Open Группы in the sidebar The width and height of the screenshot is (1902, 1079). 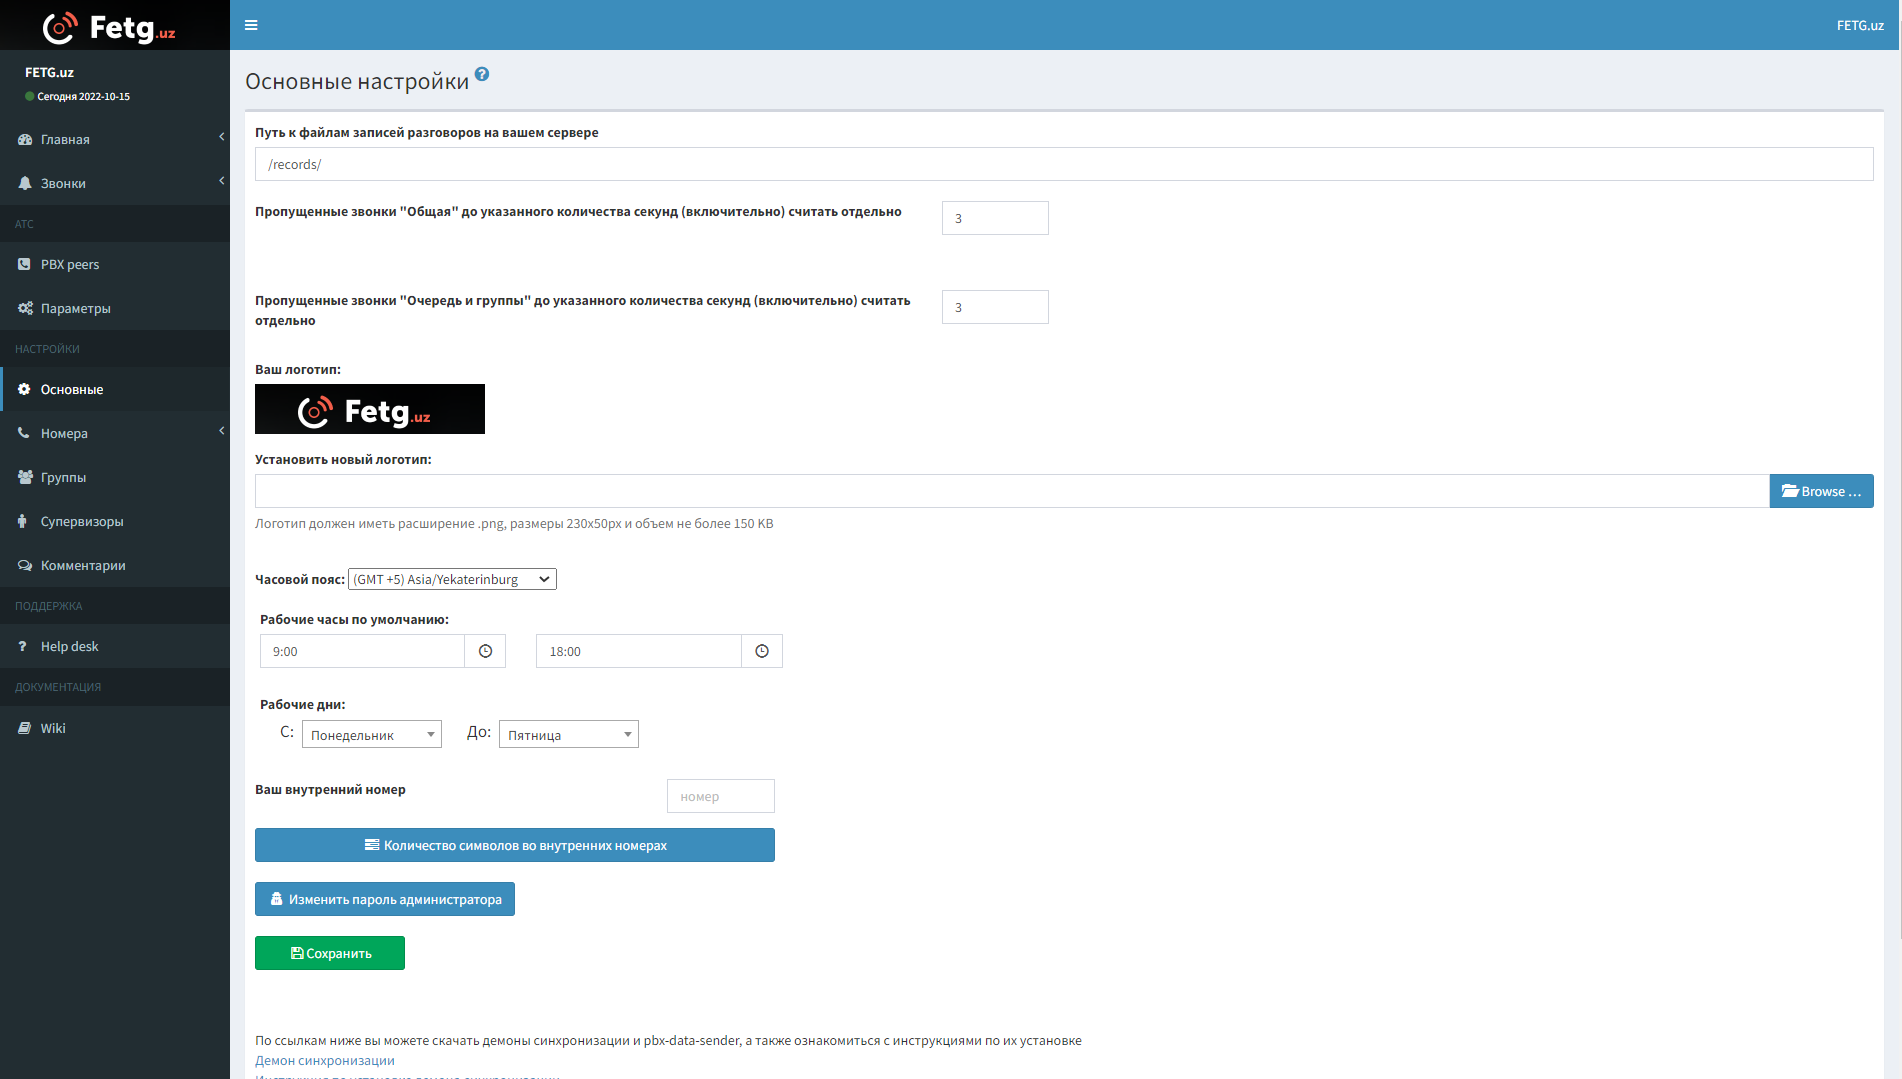(63, 477)
